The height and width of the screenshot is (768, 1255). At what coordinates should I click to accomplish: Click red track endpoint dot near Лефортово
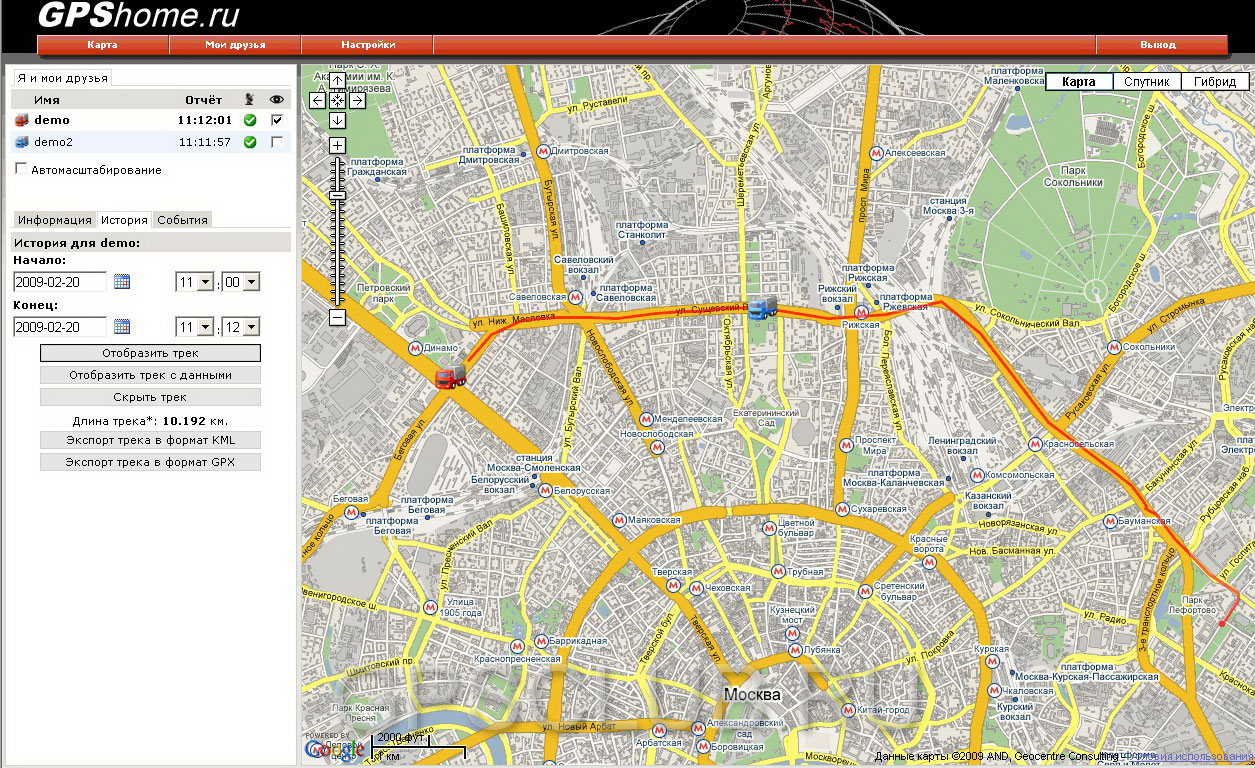pyautogui.click(x=1221, y=624)
